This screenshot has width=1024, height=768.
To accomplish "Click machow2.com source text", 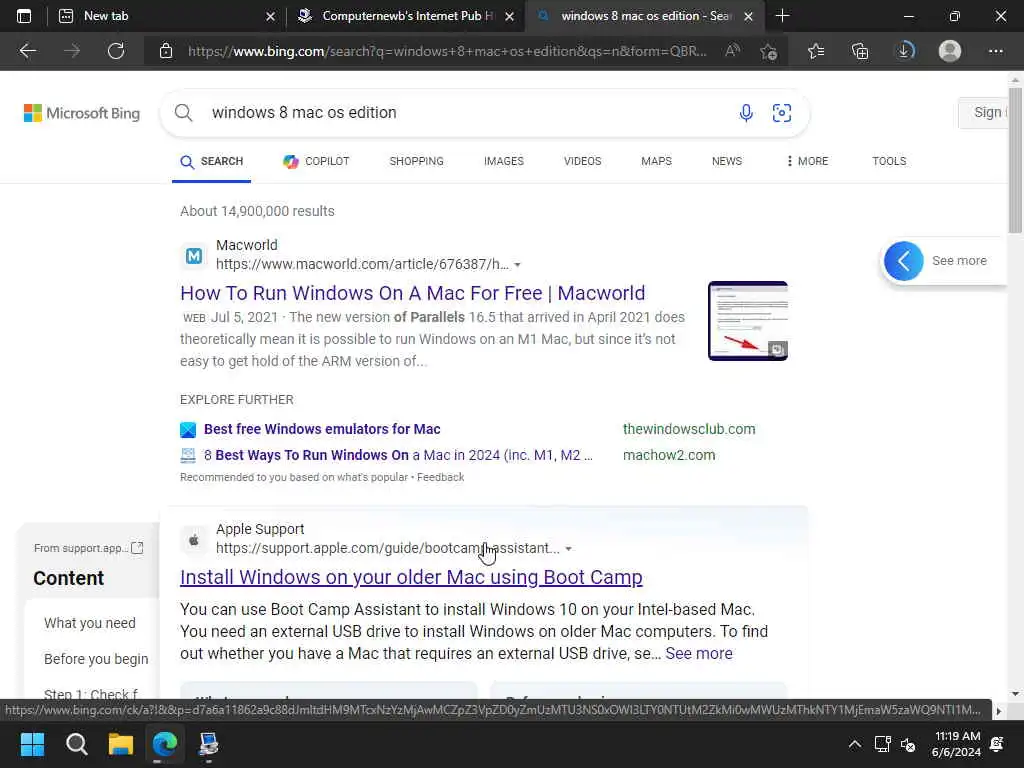I will [669, 455].
